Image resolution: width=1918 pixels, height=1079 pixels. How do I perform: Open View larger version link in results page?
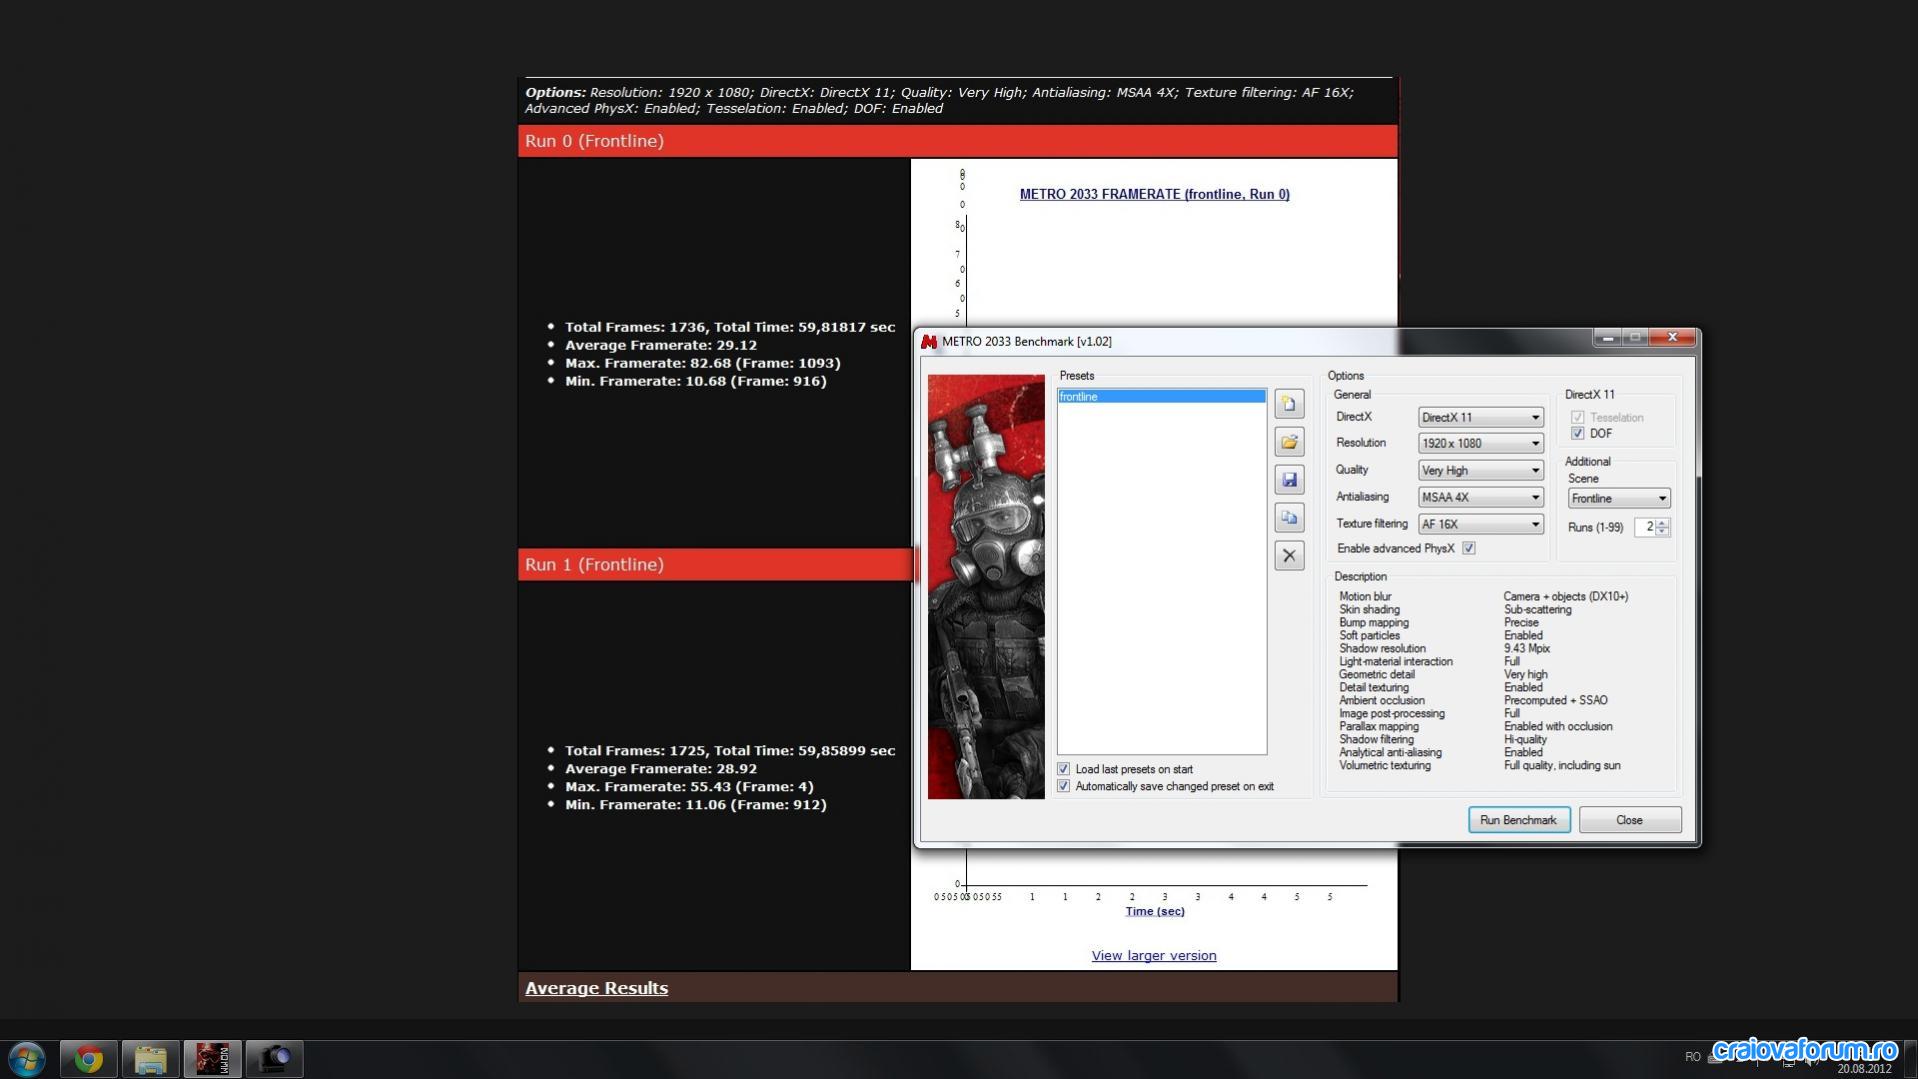tap(1153, 956)
